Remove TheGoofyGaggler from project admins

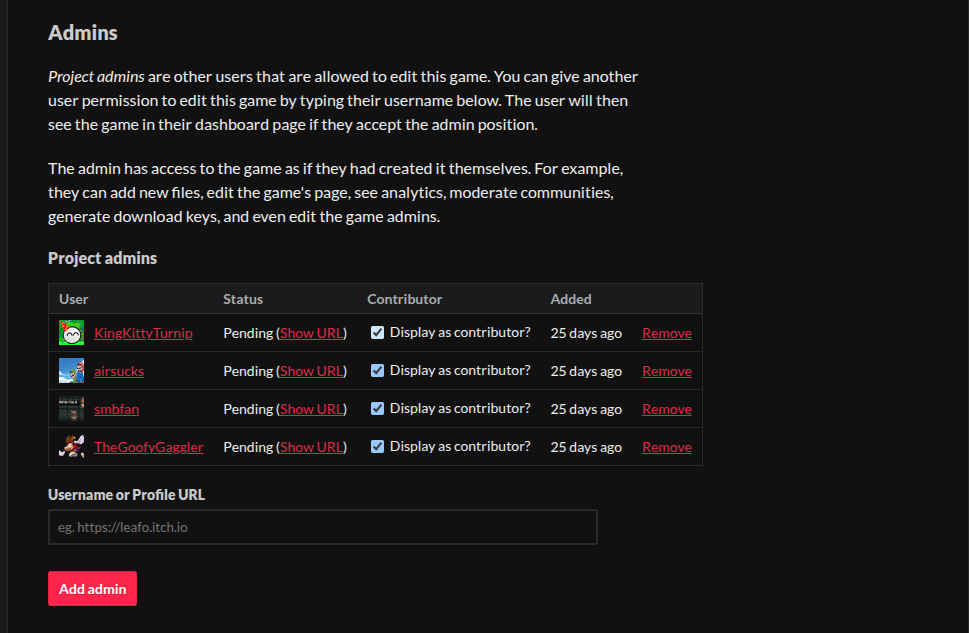(666, 447)
